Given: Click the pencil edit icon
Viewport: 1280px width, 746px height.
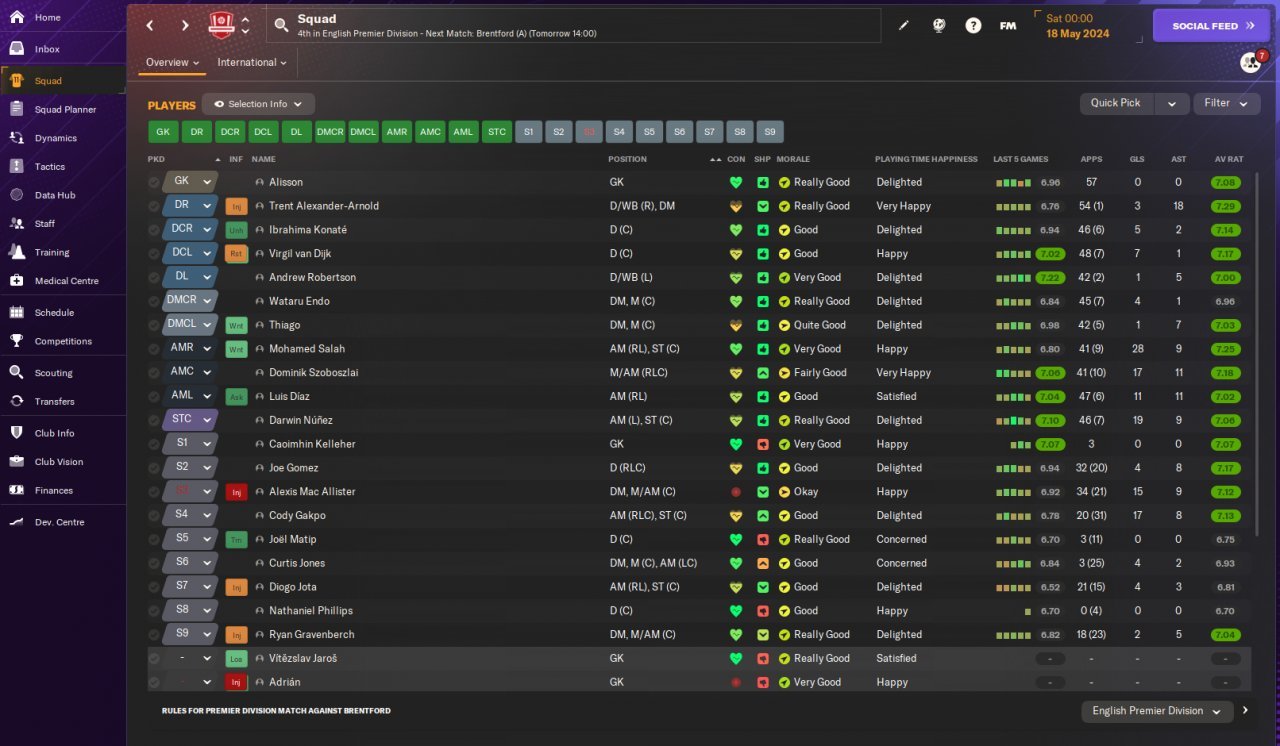Looking at the screenshot, I should [904, 26].
